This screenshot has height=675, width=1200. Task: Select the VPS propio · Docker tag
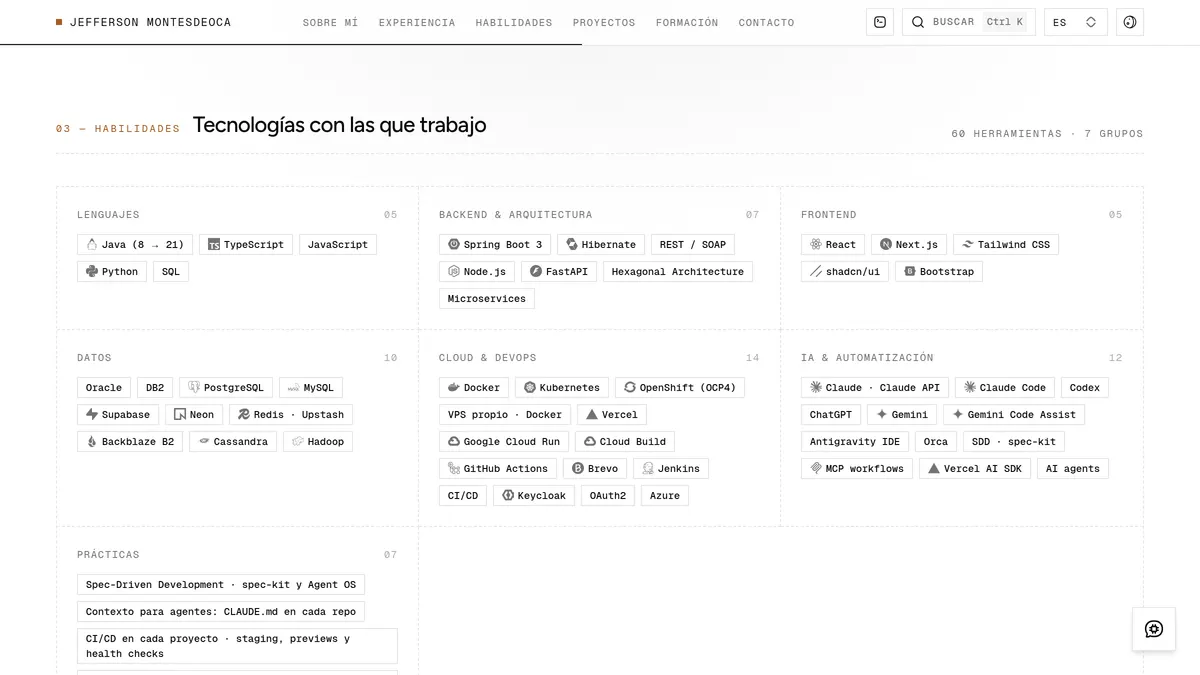tap(505, 414)
